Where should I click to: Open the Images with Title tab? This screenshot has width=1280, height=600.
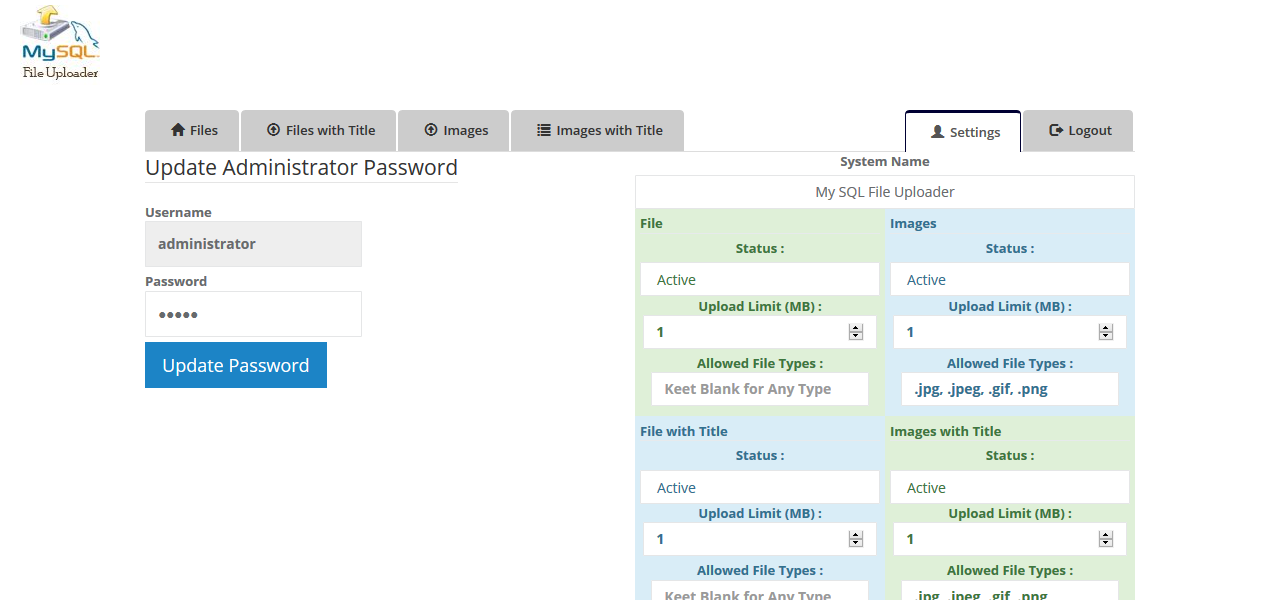597,130
